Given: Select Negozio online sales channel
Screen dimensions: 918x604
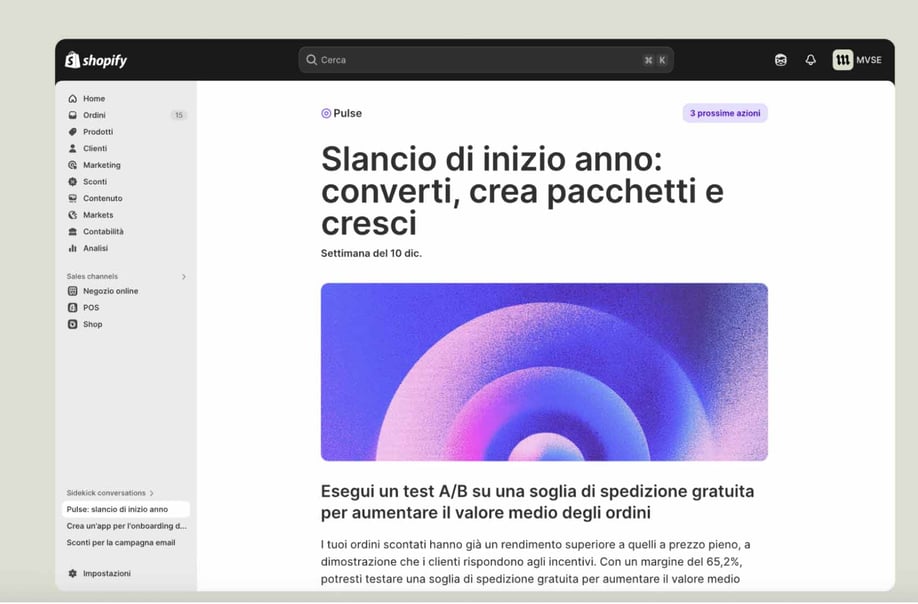Looking at the screenshot, I should click(110, 291).
